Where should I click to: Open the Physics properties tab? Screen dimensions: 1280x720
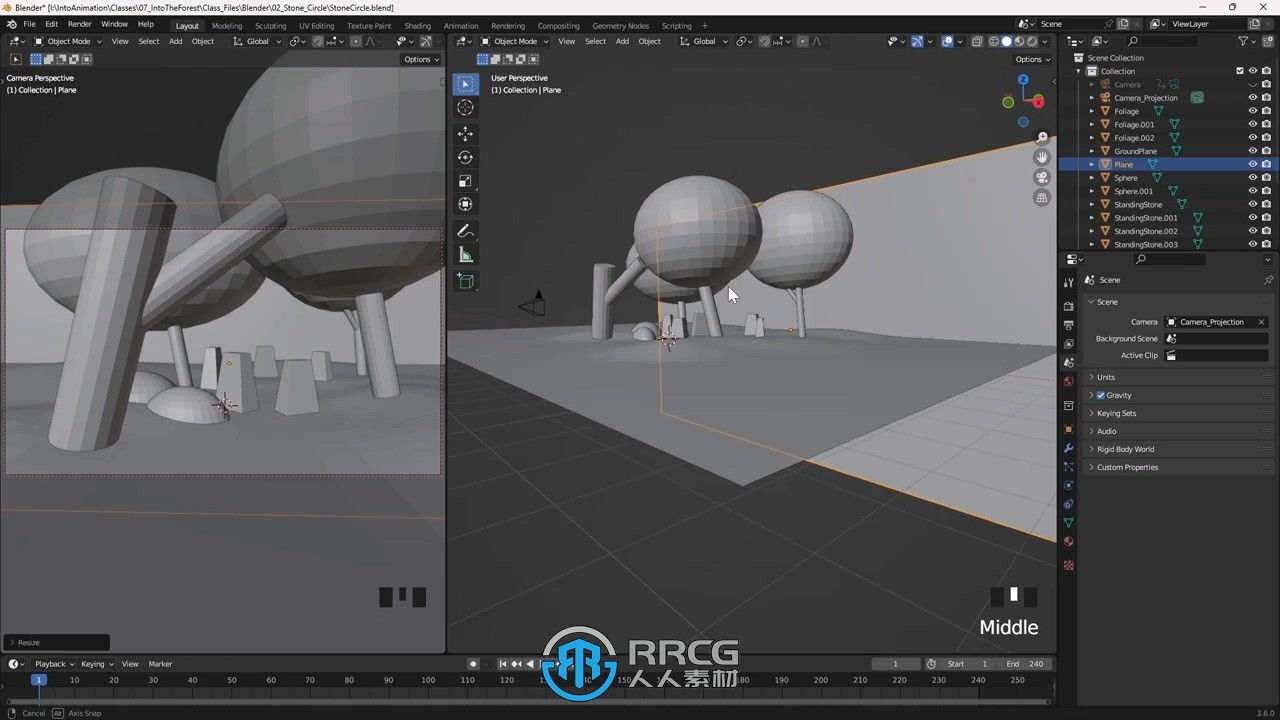pyautogui.click(x=1068, y=485)
